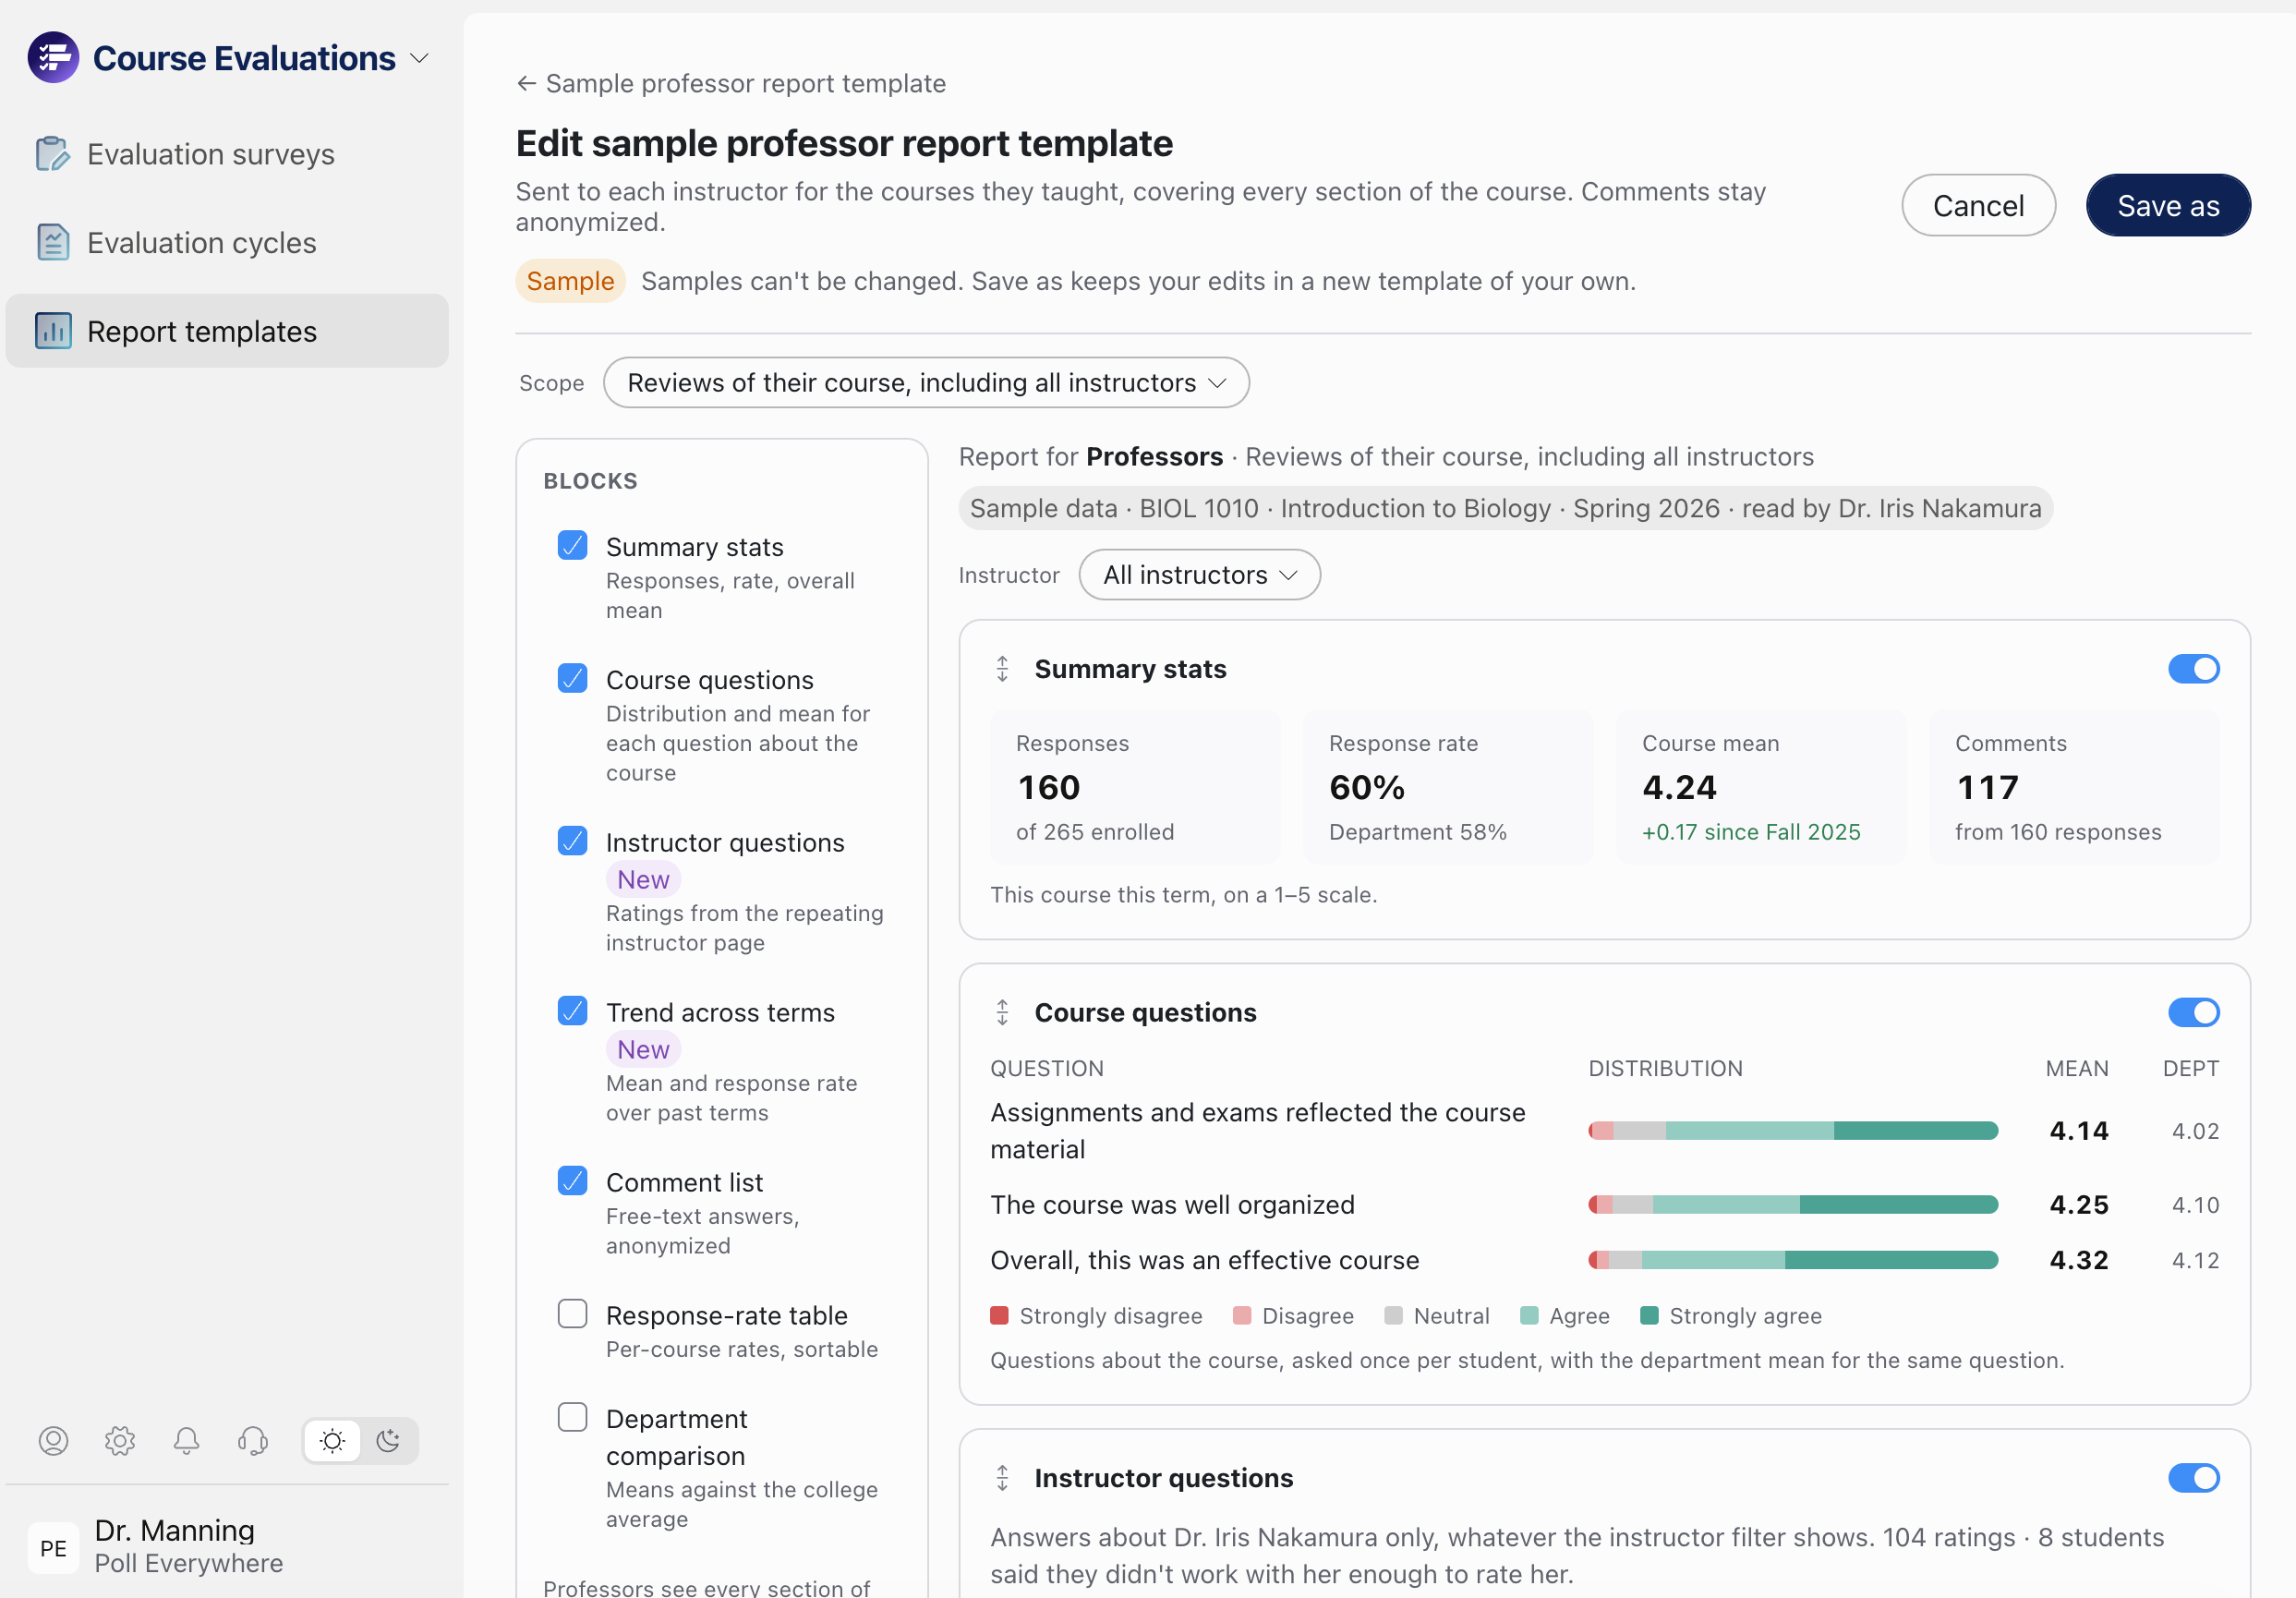The width and height of the screenshot is (2296, 1598).
Task: Click the Sample data BIOL 1010 chip
Action: pyautogui.click(x=1505, y=508)
